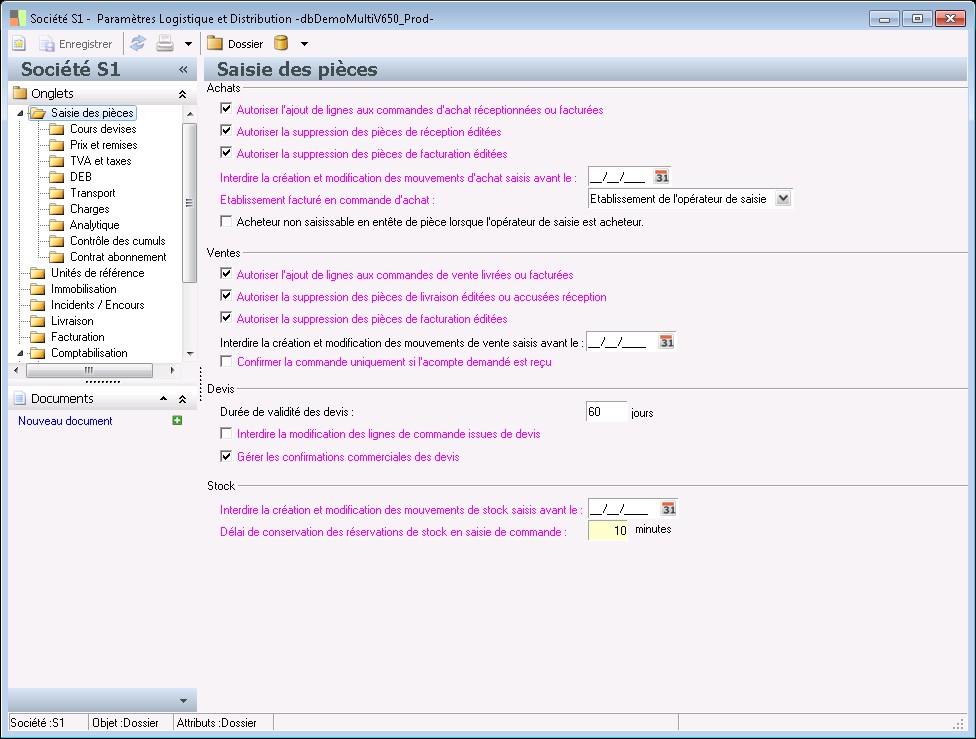Image resolution: width=976 pixels, height=739 pixels.
Task: Click the new document icon in toolbar
Action: 19,44
